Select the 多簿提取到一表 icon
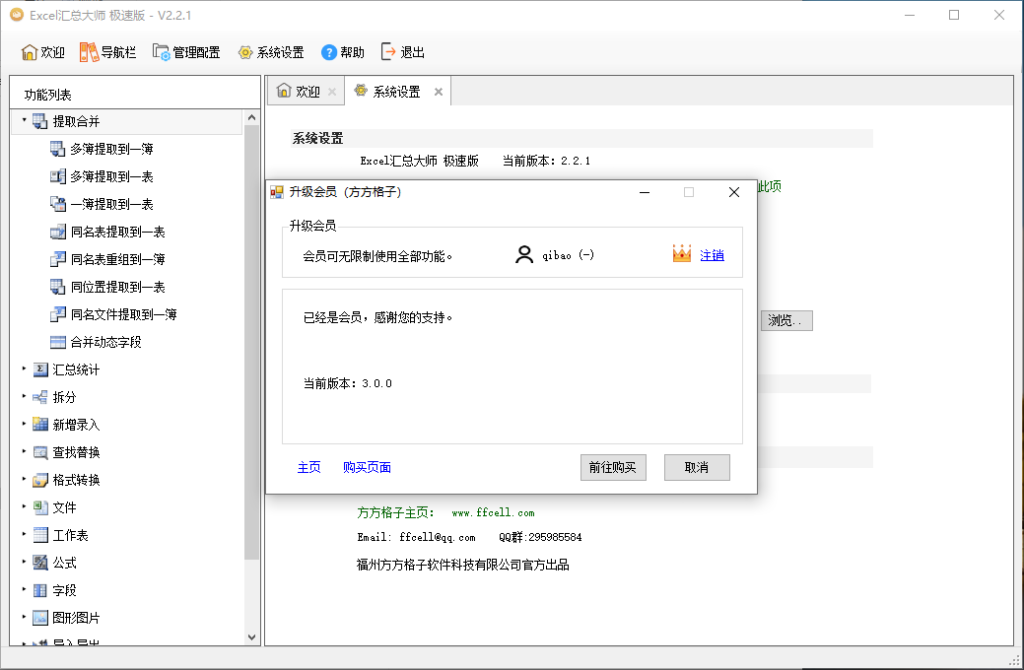 57,176
